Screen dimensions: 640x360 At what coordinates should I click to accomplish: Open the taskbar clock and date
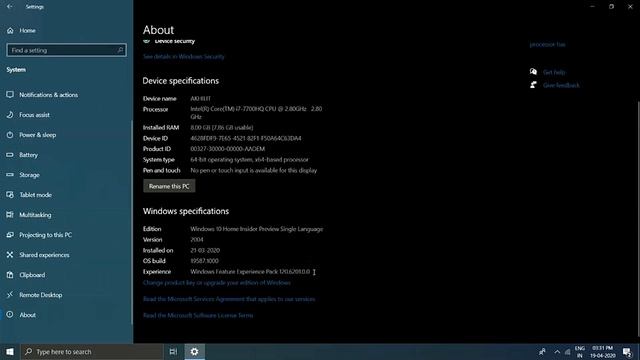coord(602,351)
